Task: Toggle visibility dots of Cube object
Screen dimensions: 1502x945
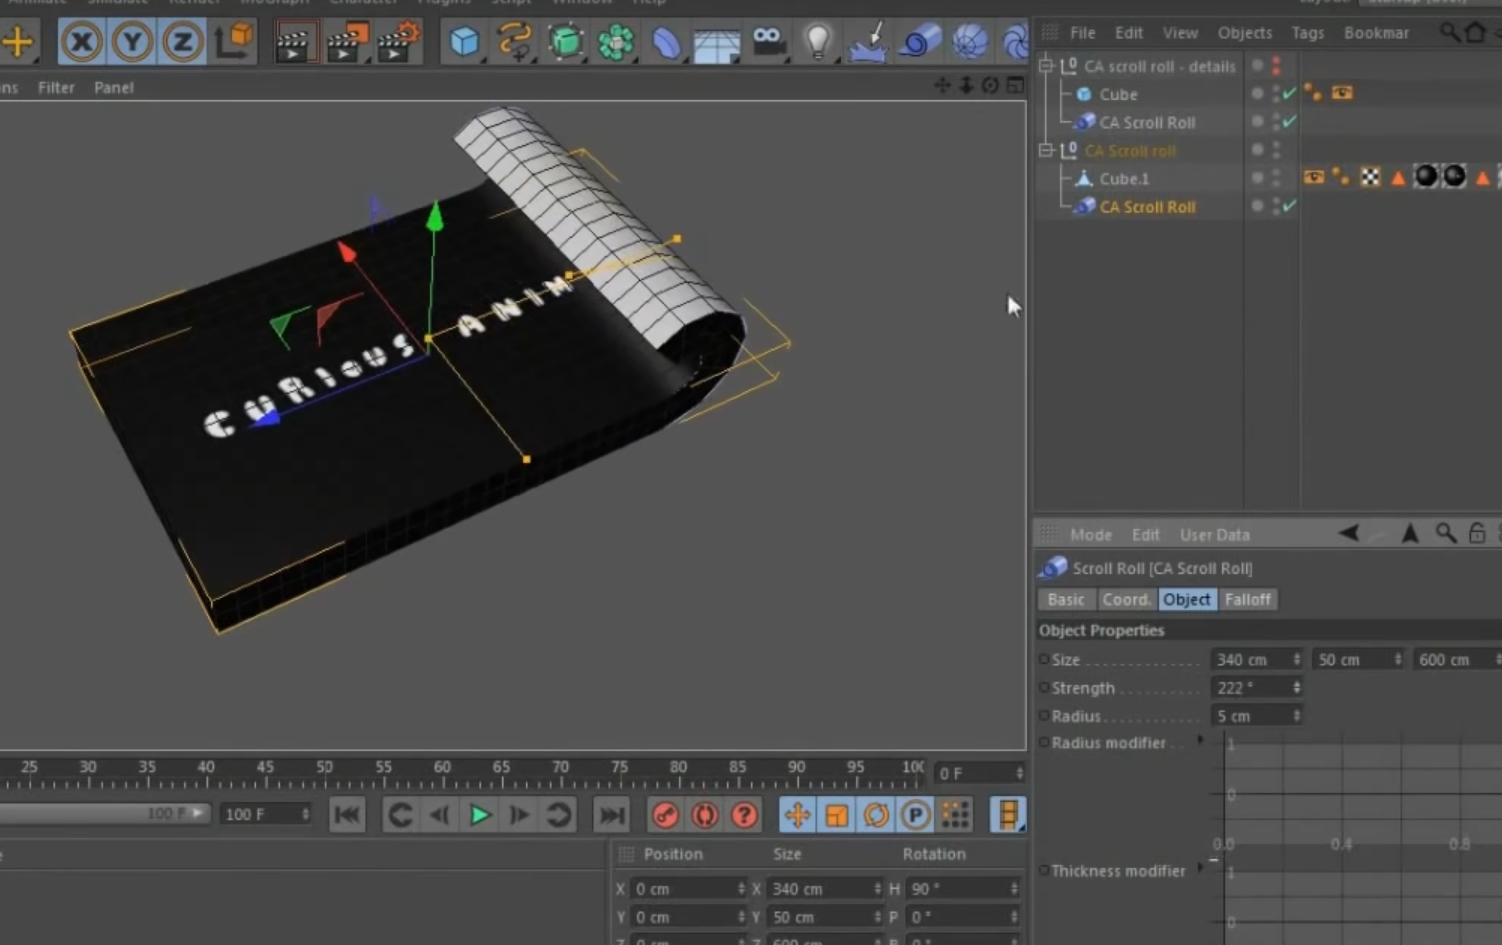Action: [x=1275, y=94]
